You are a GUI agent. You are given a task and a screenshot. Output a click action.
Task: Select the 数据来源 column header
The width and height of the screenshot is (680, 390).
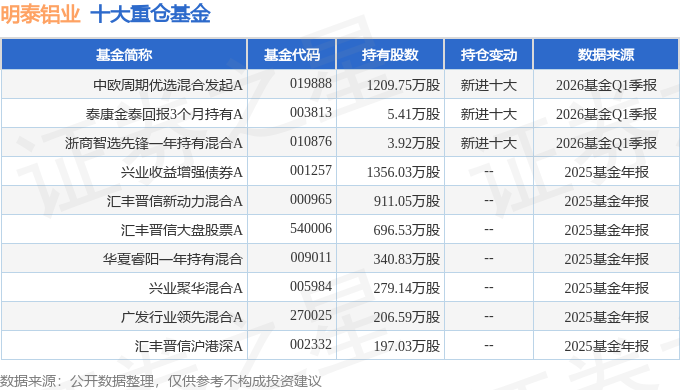point(606,55)
